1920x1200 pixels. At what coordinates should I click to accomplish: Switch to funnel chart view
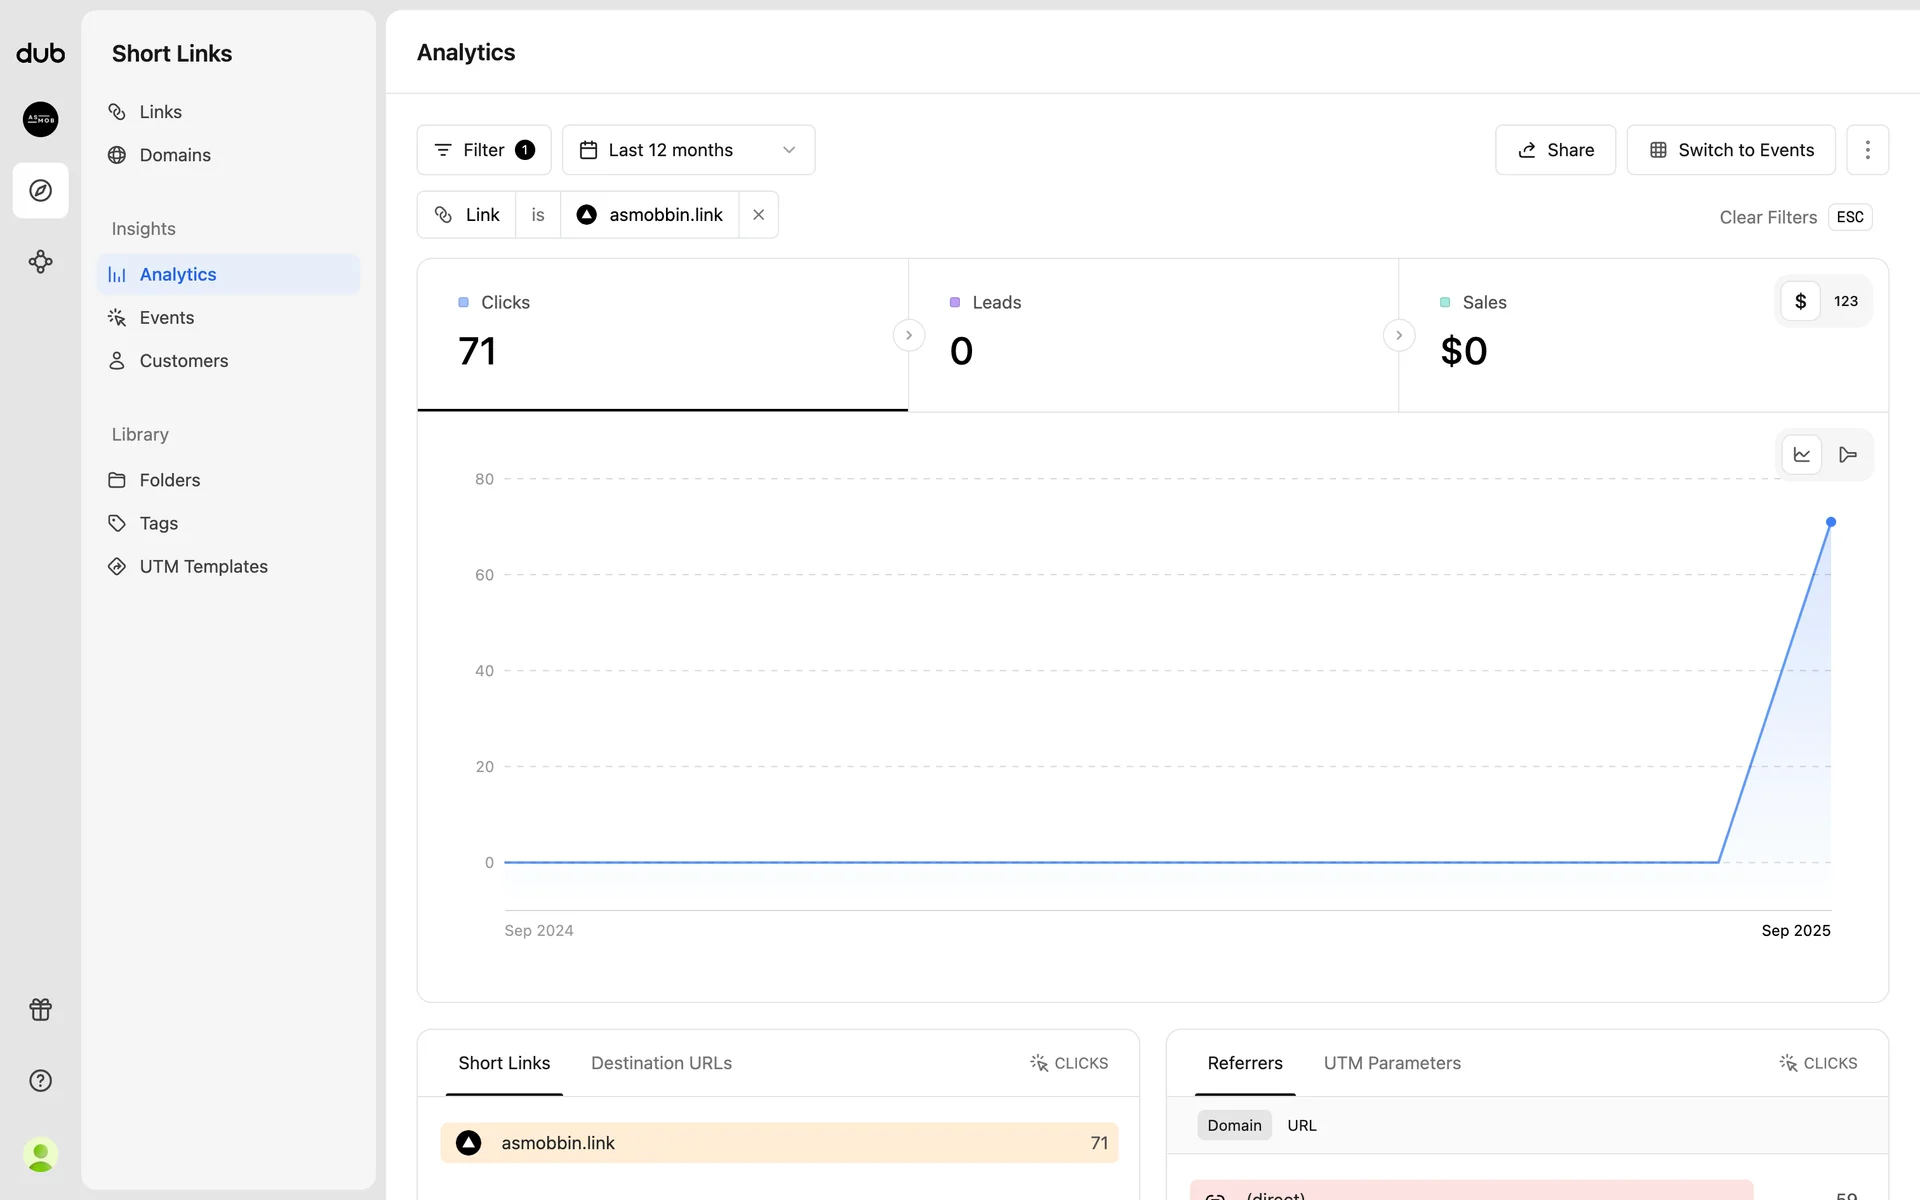[1847, 455]
